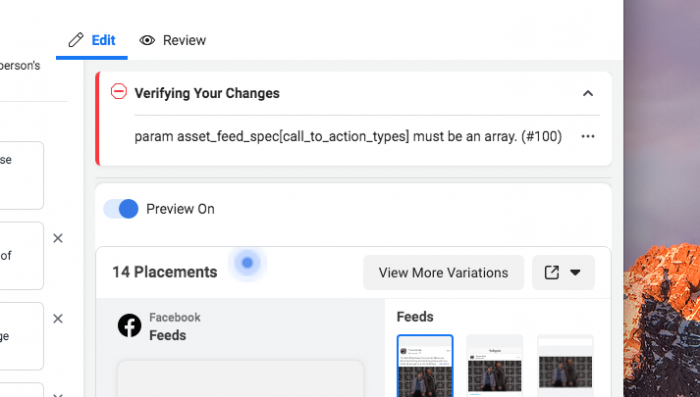
Task: Click the Feeds heading above thumbnails
Action: [415, 317]
